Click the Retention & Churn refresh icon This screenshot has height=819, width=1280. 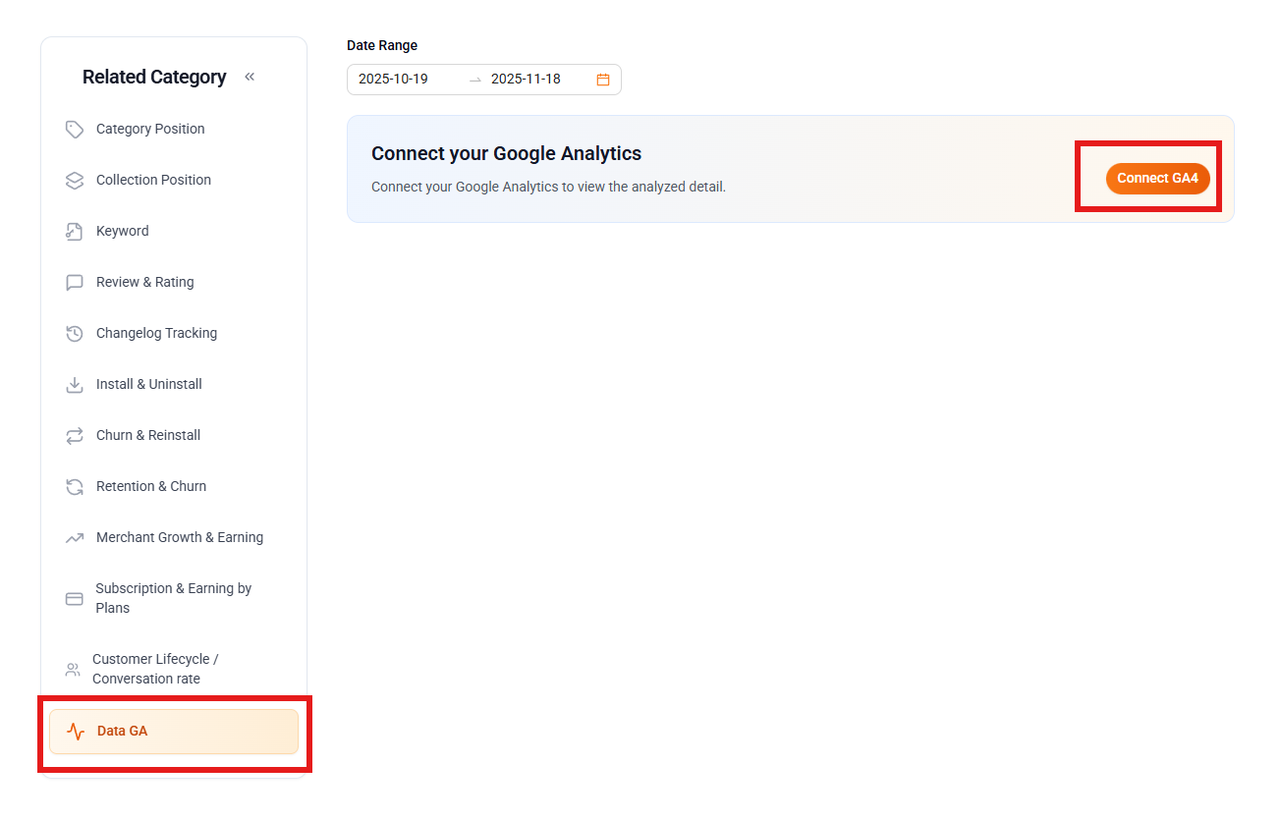tap(74, 486)
